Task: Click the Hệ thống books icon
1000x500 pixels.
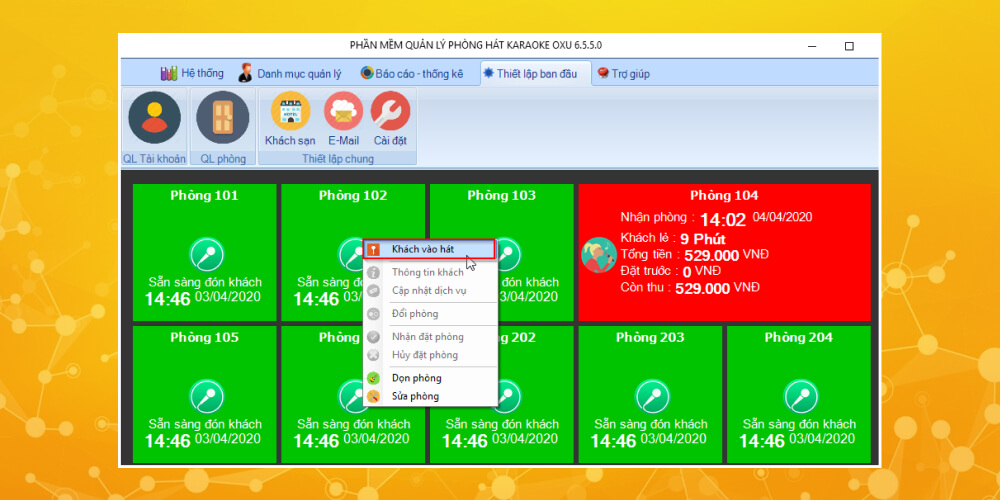Action: pos(169,73)
